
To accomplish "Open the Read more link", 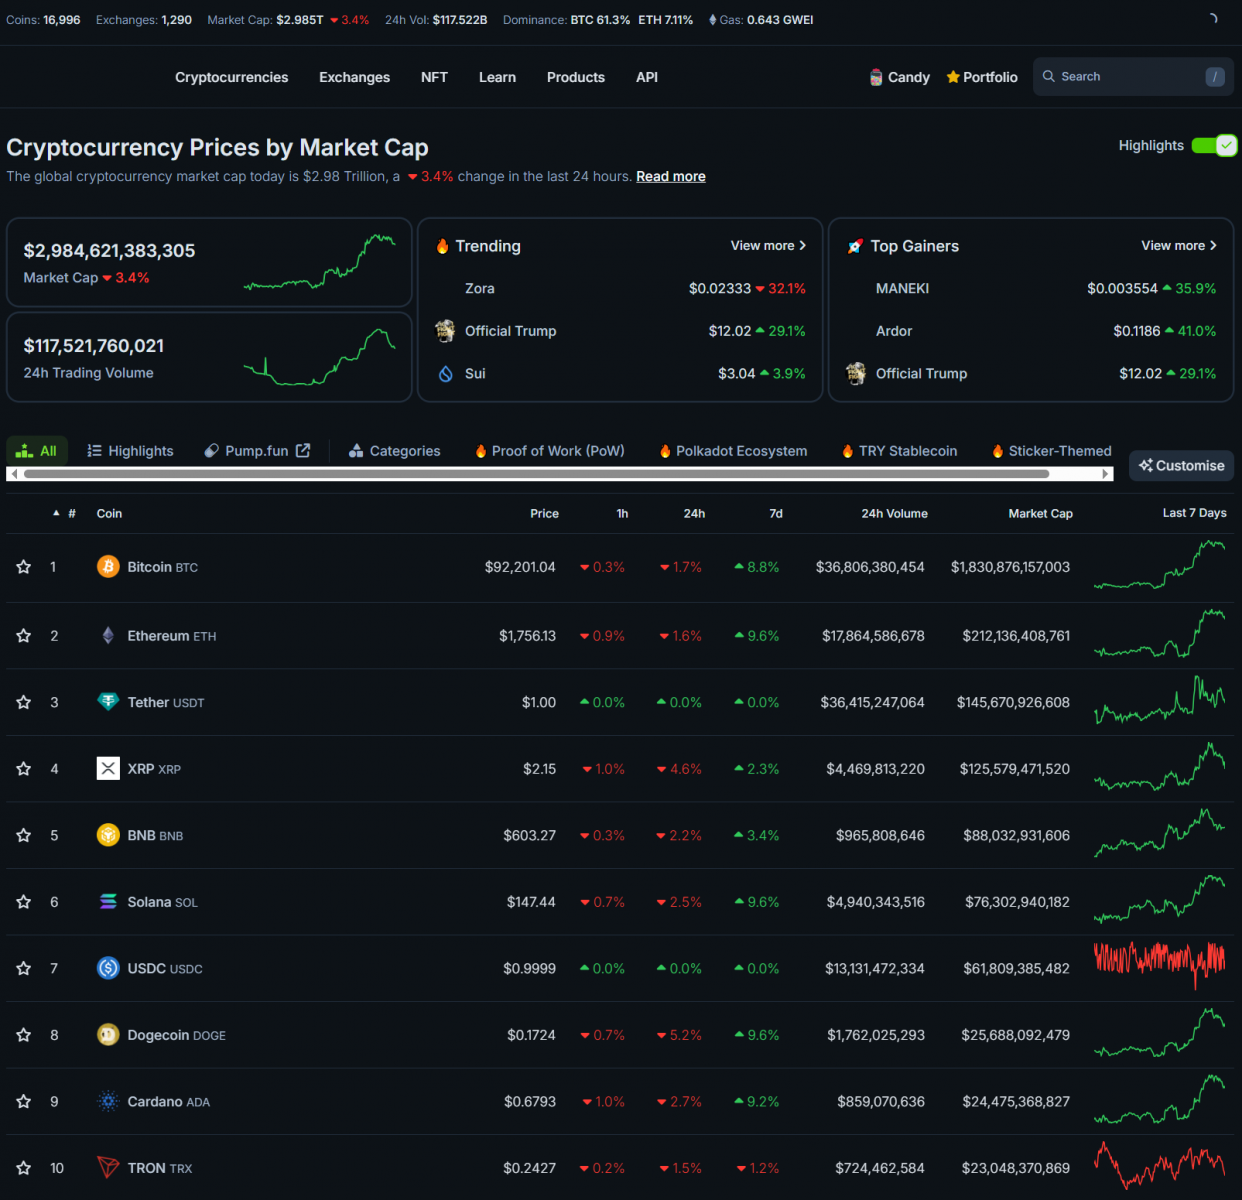I will tap(670, 177).
